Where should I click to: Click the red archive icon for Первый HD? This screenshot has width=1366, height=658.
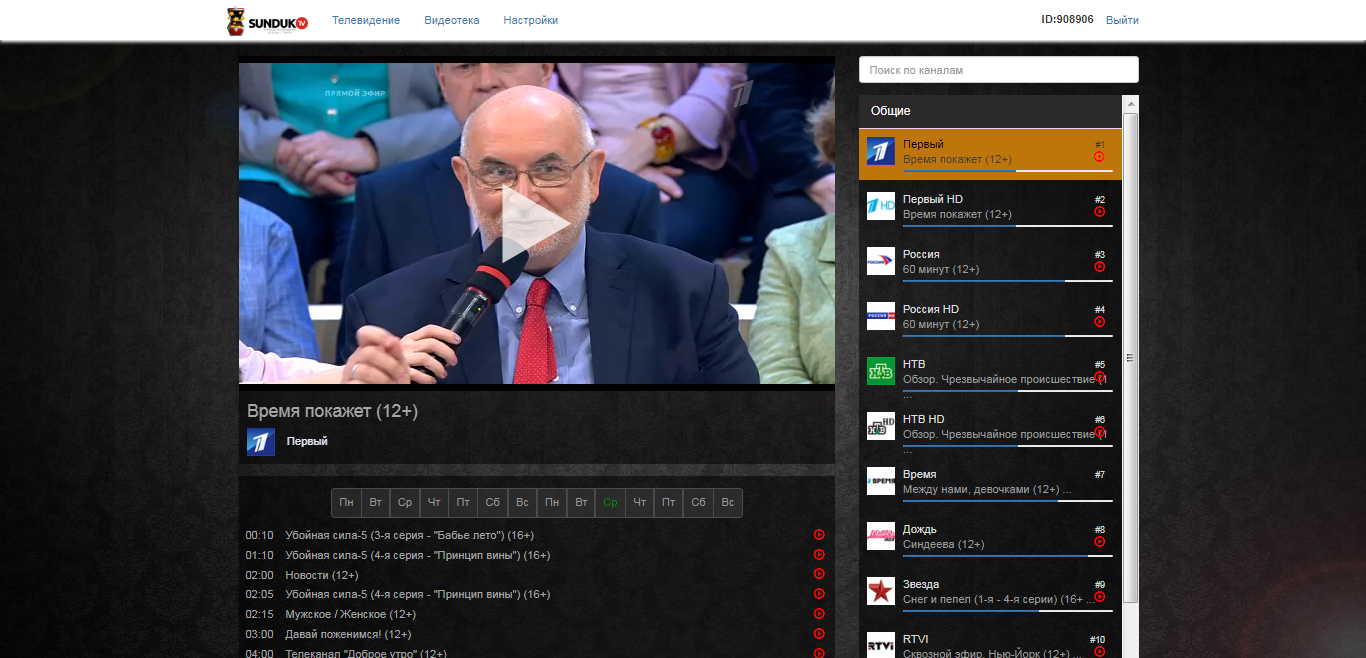tap(1099, 212)
